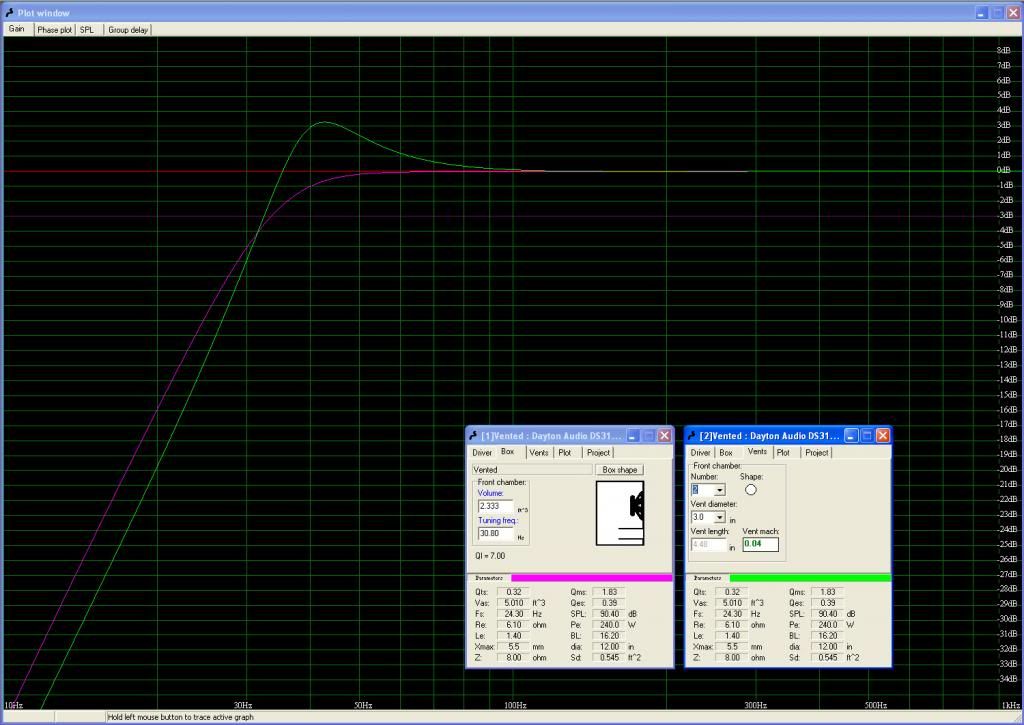1024x725 pixels.
Task: Click the Pe value 240.0 in [2]Vented
Action: [x=827, y=625]
